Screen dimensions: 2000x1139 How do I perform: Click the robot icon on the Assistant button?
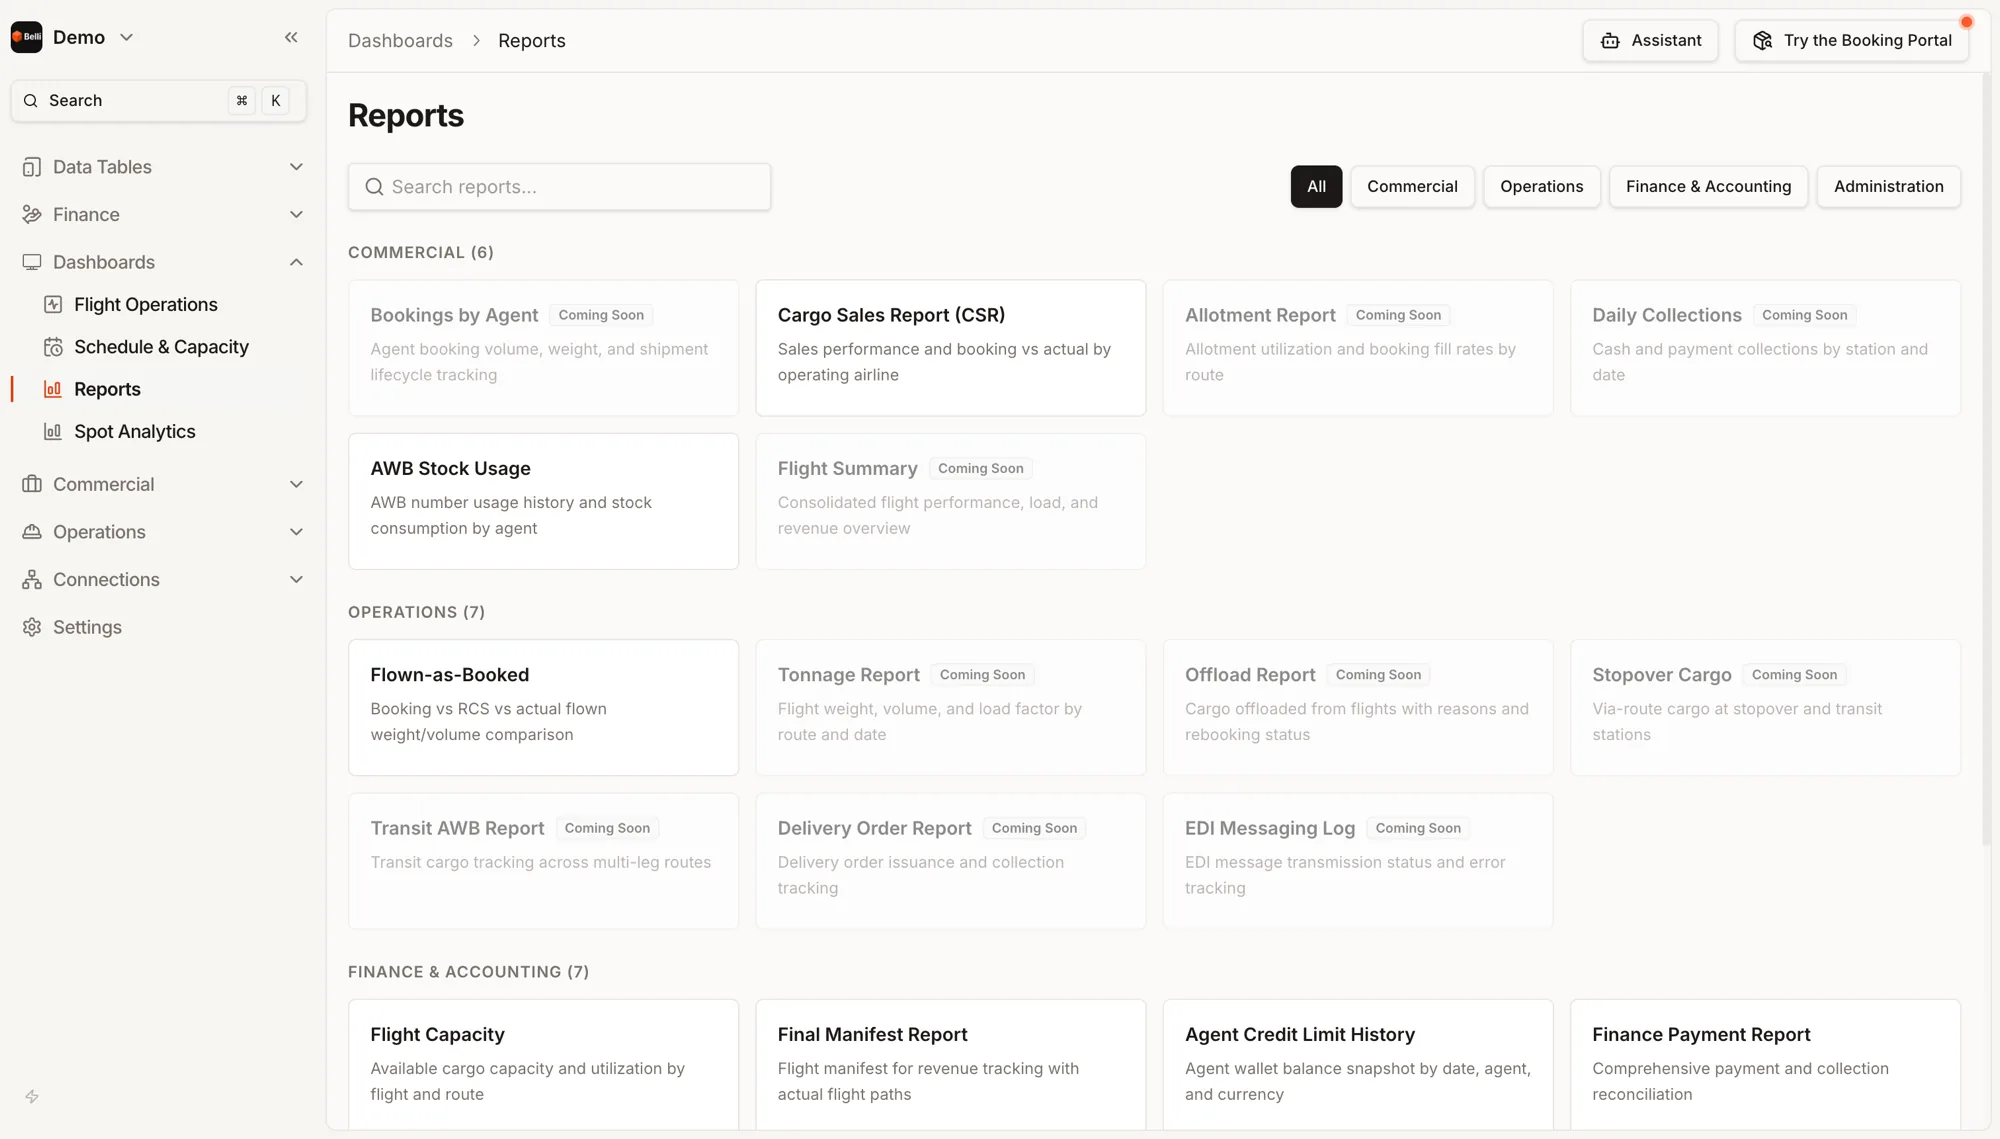pos(1610,41)
